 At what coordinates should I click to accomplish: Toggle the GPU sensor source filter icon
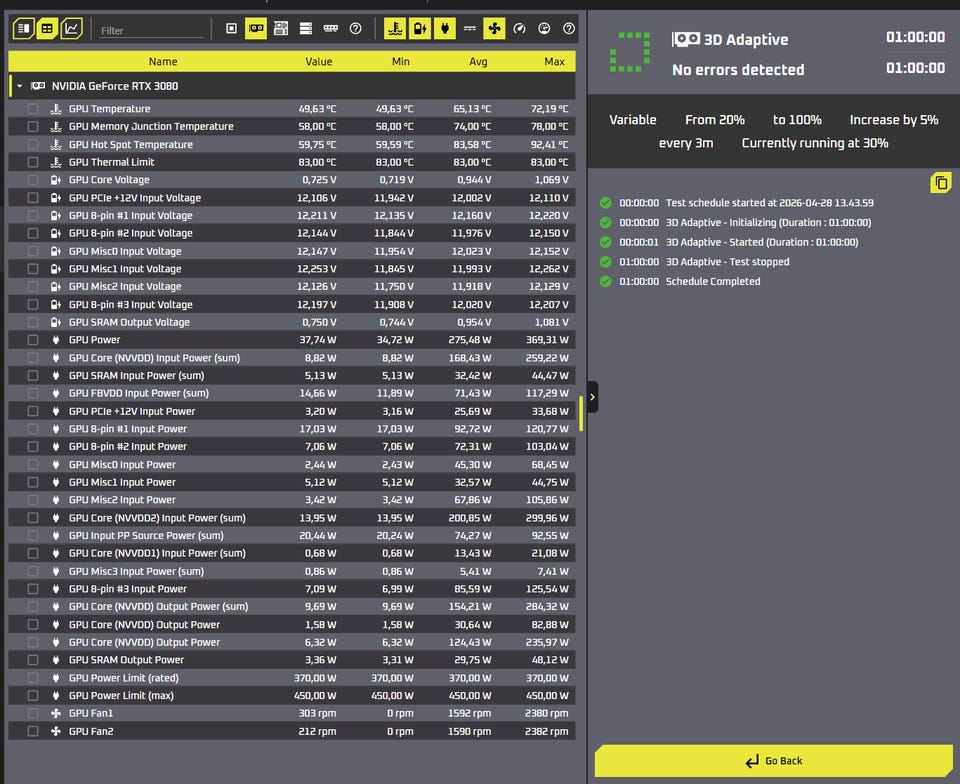click(x=256, y=28)
